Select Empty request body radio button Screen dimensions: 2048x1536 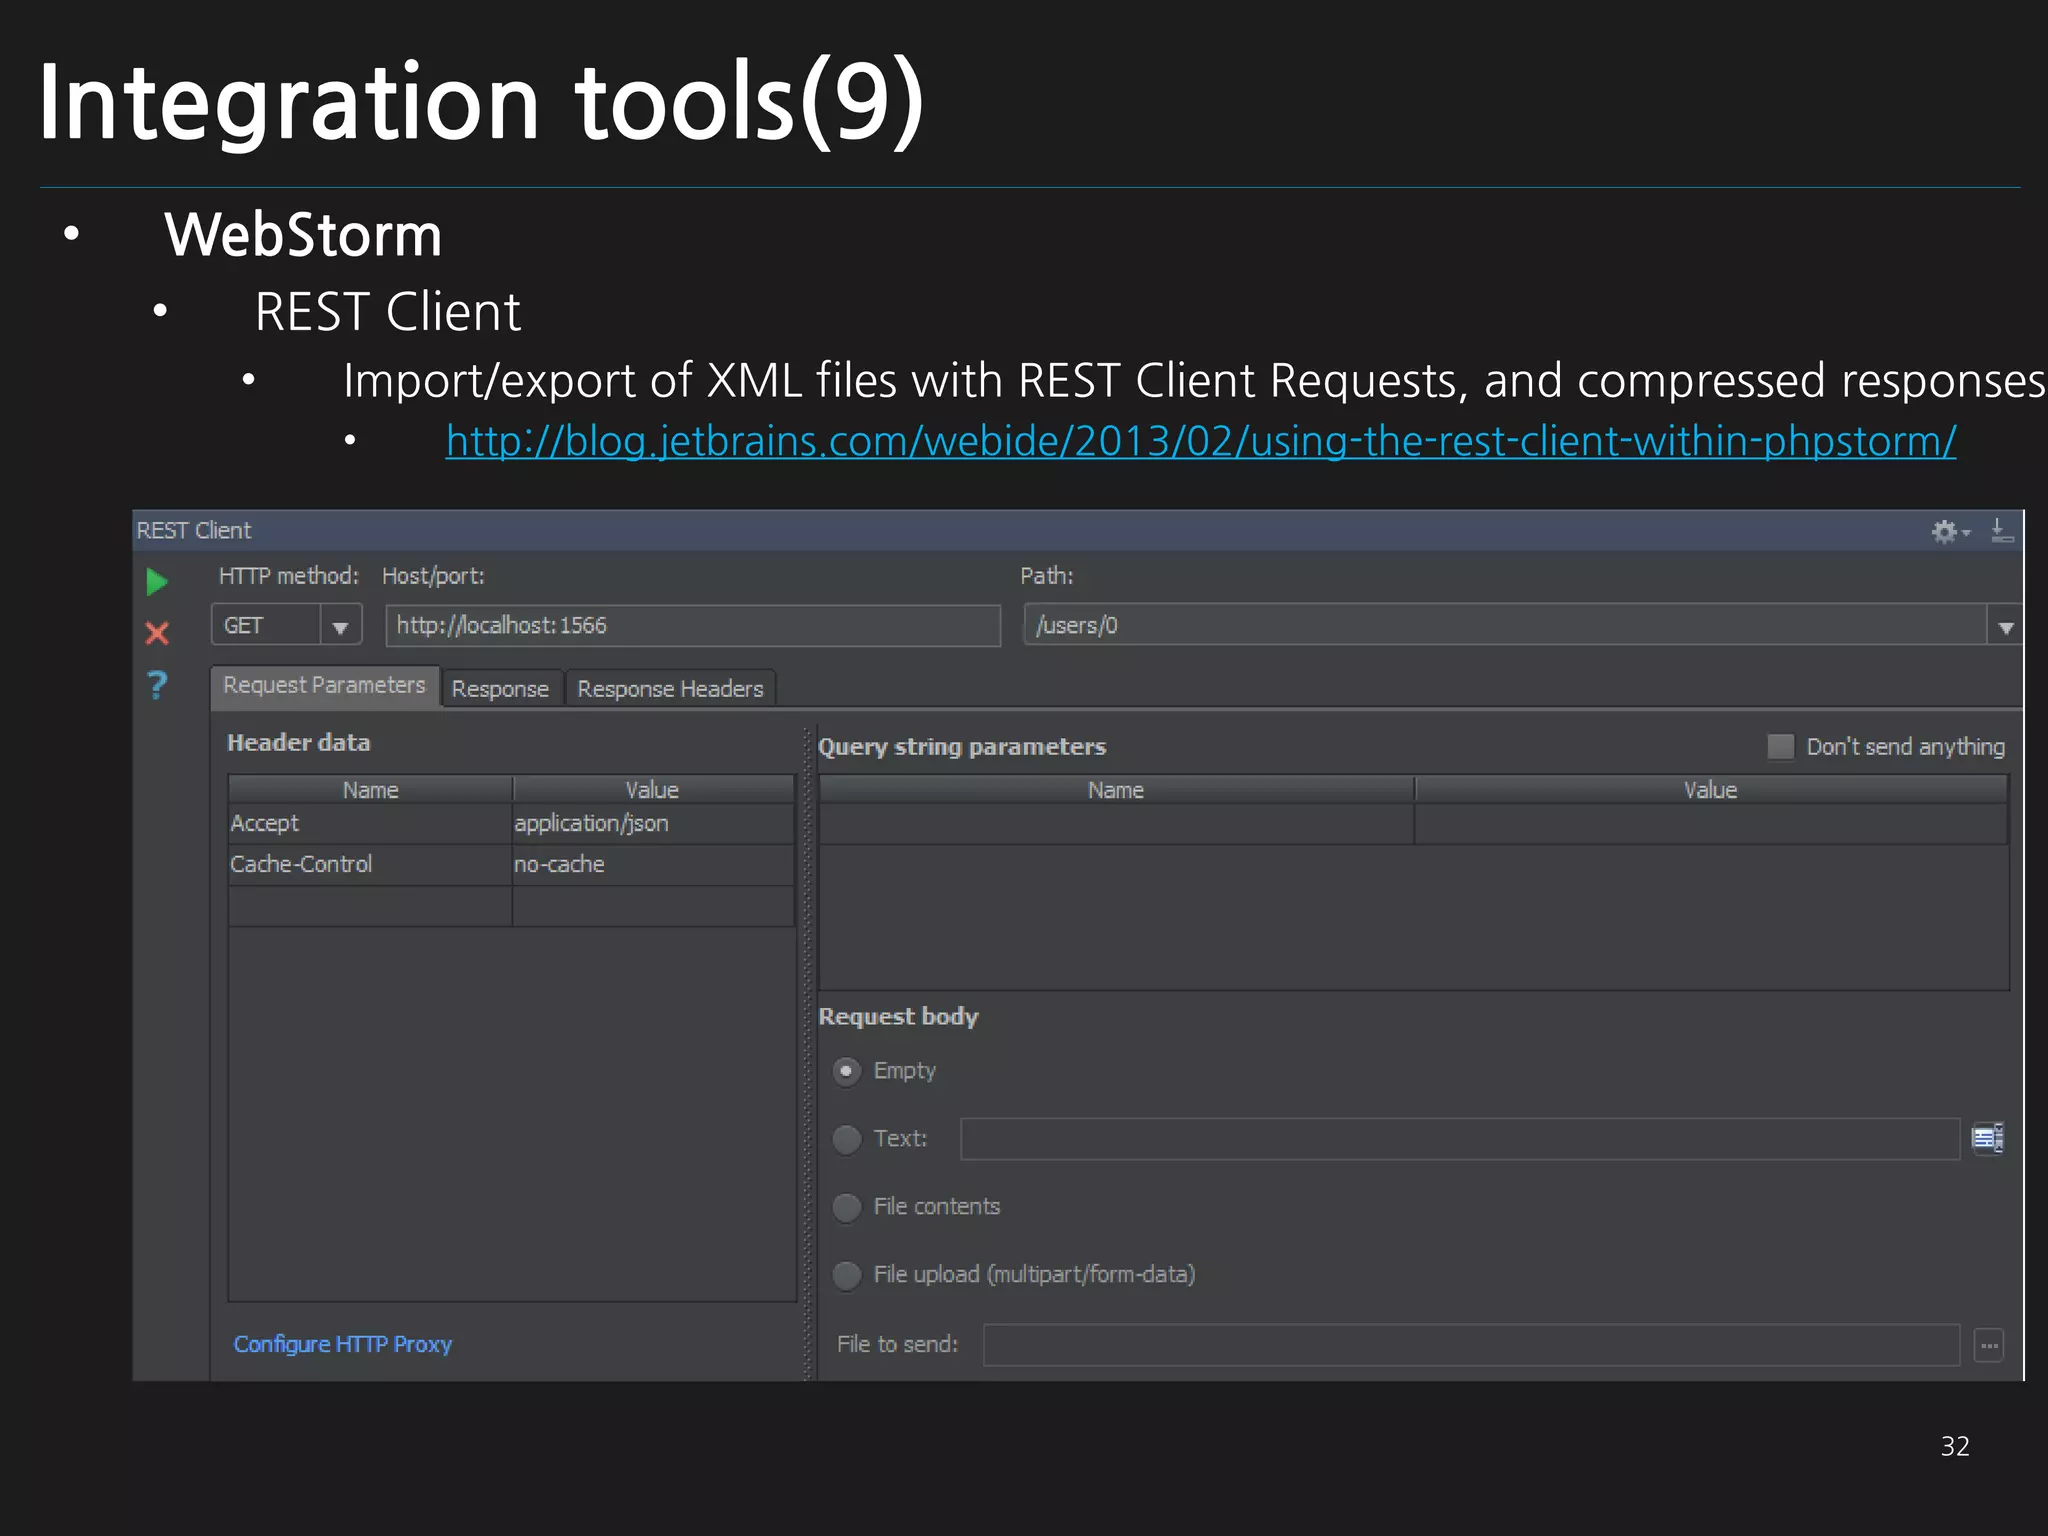pos(846,1071)
